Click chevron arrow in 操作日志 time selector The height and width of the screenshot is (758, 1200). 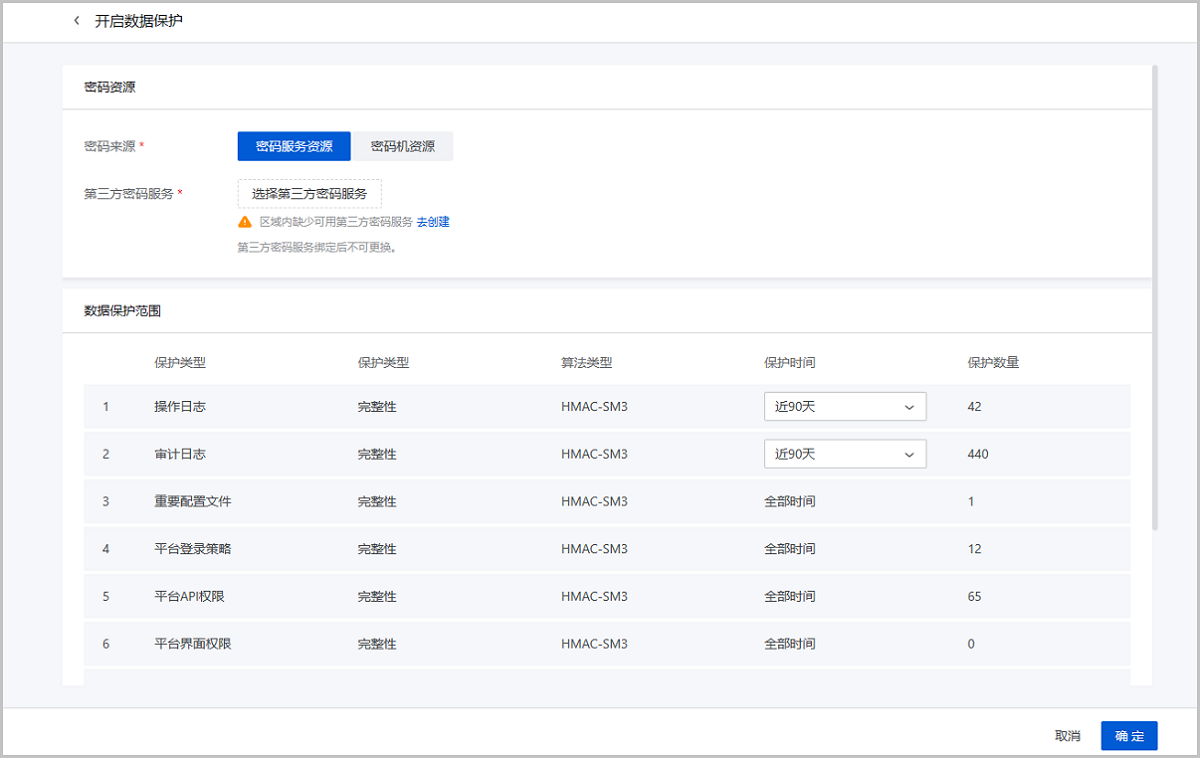click(x=909, y=407)
